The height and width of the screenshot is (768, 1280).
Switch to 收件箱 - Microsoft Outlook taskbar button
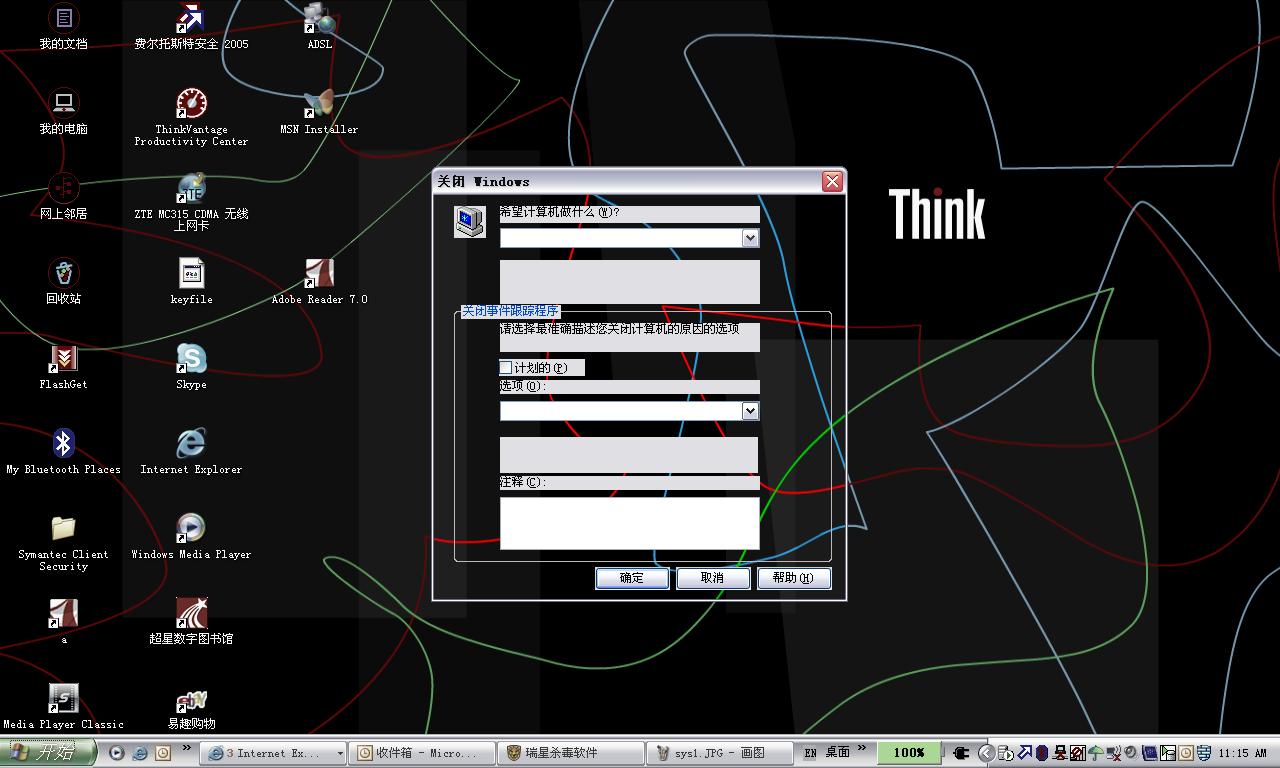point(420,753)
